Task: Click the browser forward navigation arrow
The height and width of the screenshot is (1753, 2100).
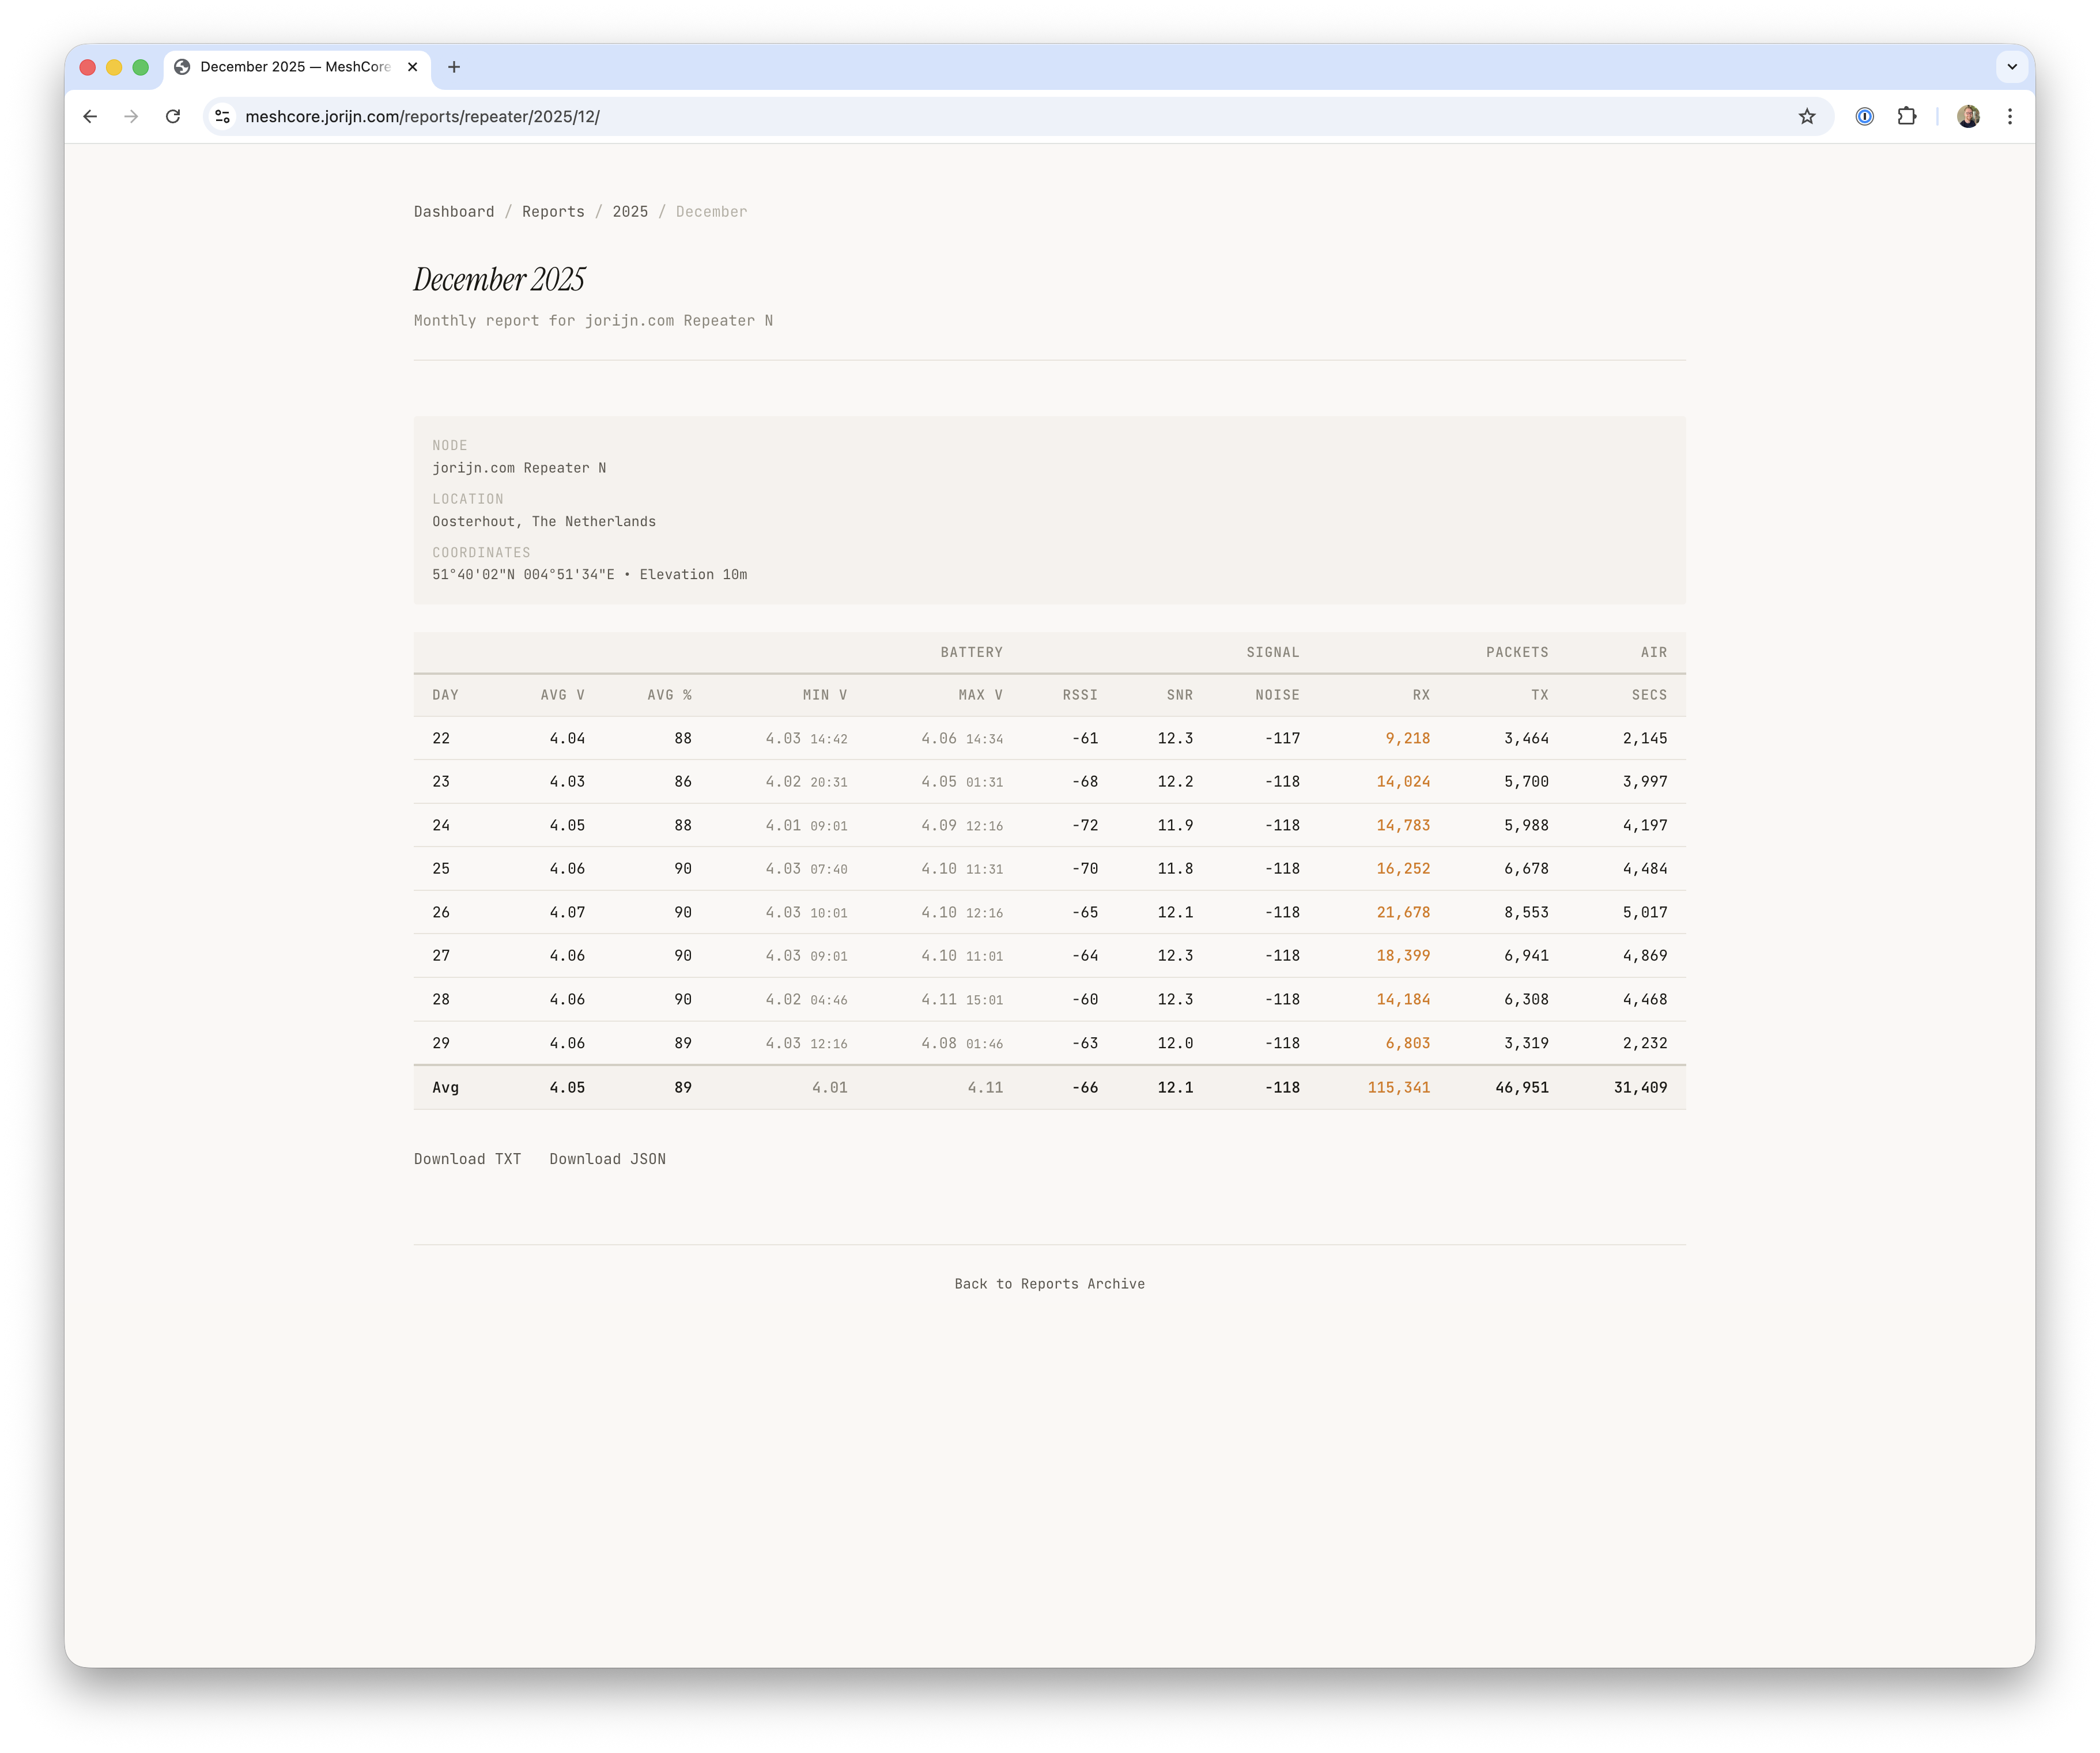Action: [132, 116]
